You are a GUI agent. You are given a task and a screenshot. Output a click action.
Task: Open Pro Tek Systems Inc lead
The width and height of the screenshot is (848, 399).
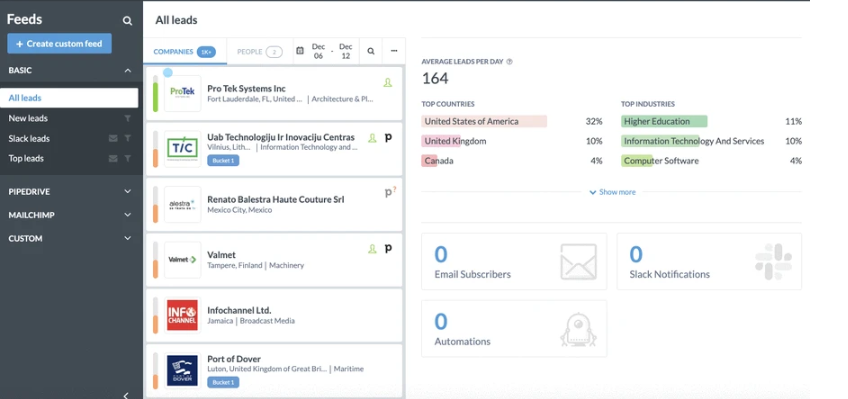[274, 94]
